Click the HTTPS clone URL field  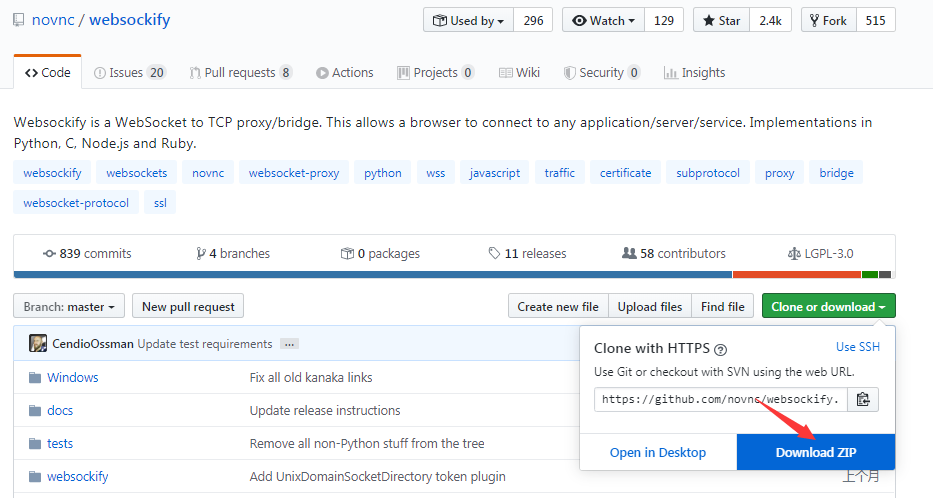(721, 399)
